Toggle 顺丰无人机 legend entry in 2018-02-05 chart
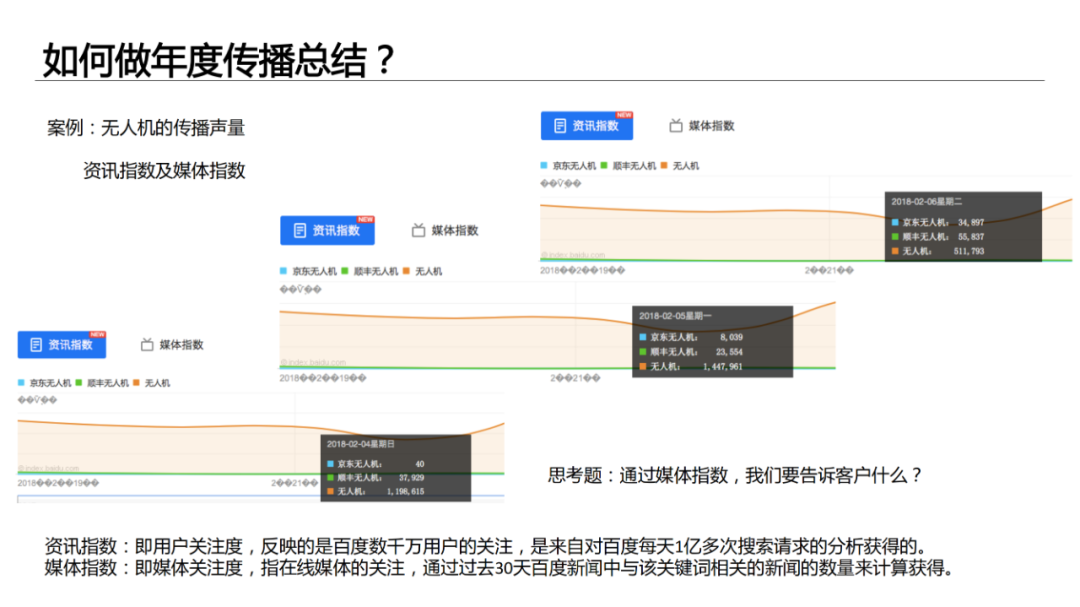 [x=370, y=271]
